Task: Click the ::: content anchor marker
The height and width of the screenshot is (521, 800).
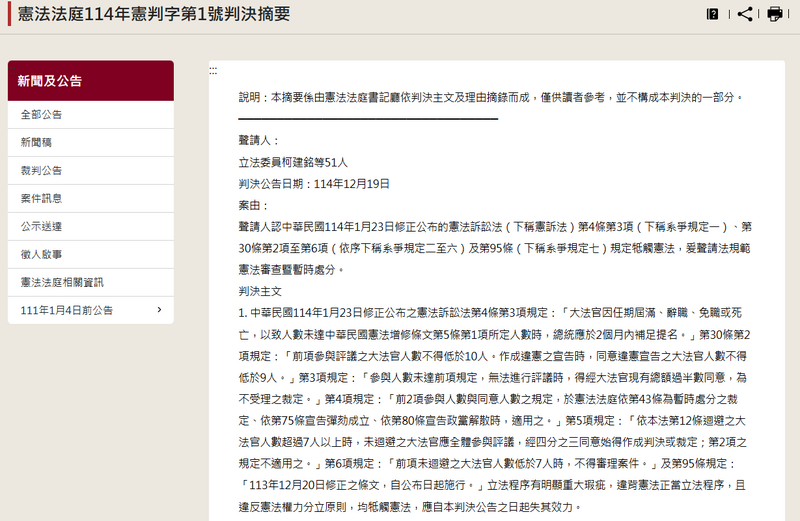Action: tap(213, 71)
